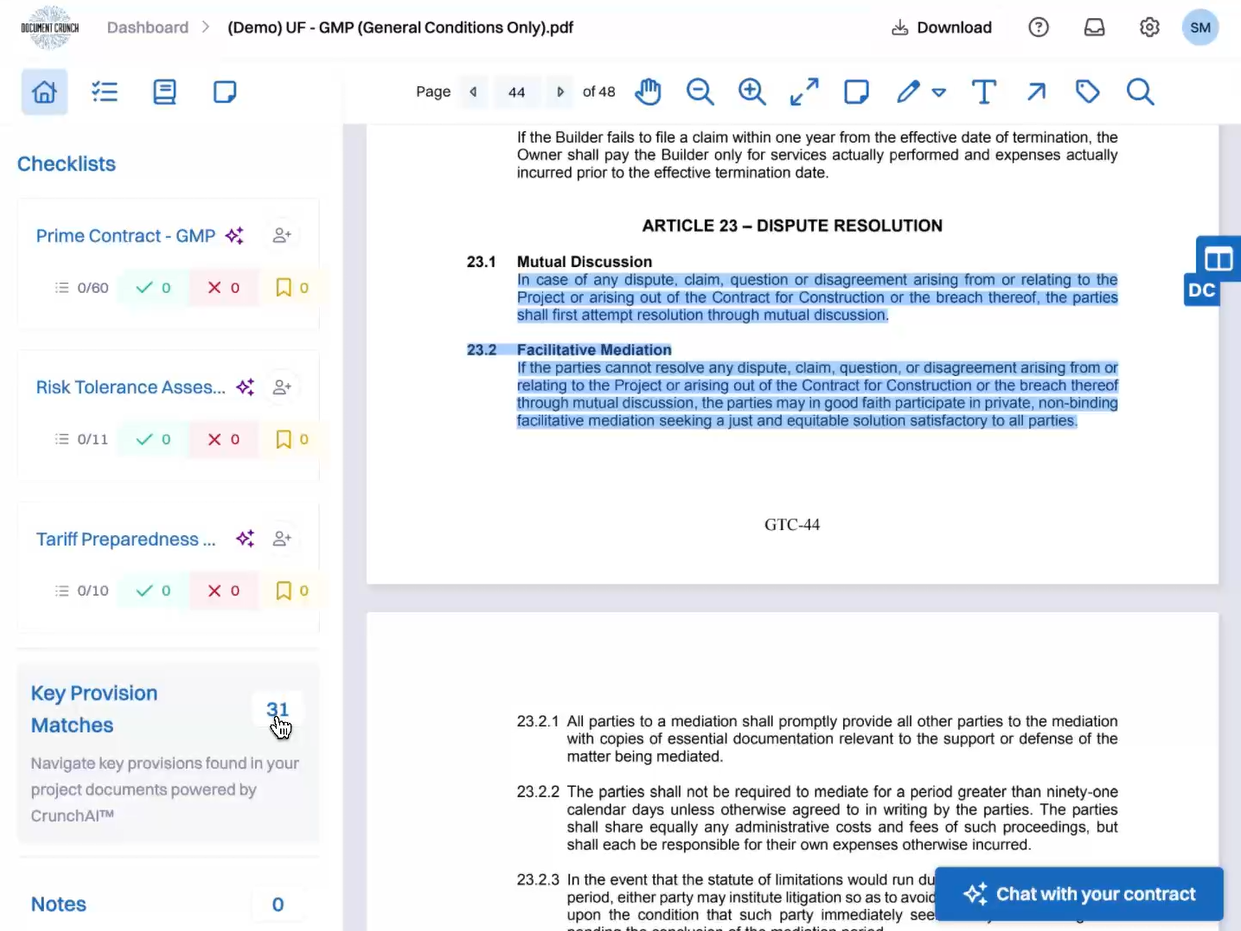Toggle the DC side panel layout icon
This screenshot has width=1241, height=931.
coord(1218,259)
